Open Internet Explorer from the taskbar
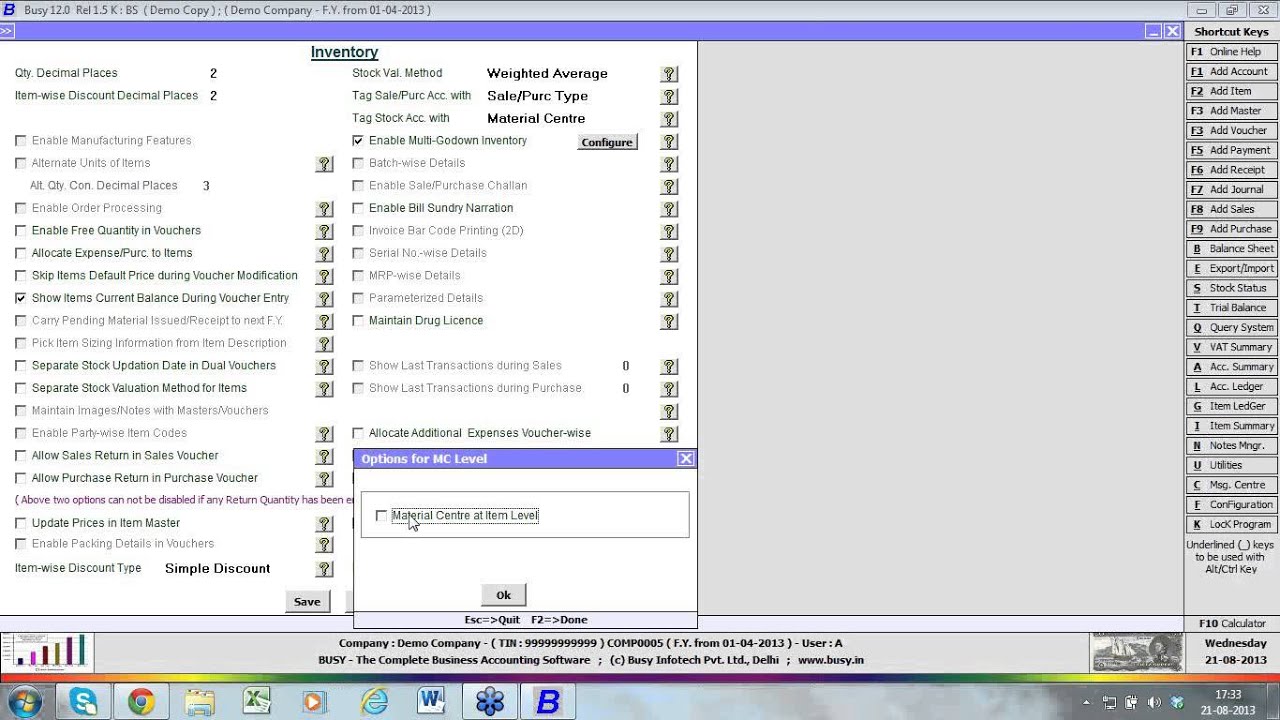The width and height of the screenshot is (1280, 720). (374, 702)
